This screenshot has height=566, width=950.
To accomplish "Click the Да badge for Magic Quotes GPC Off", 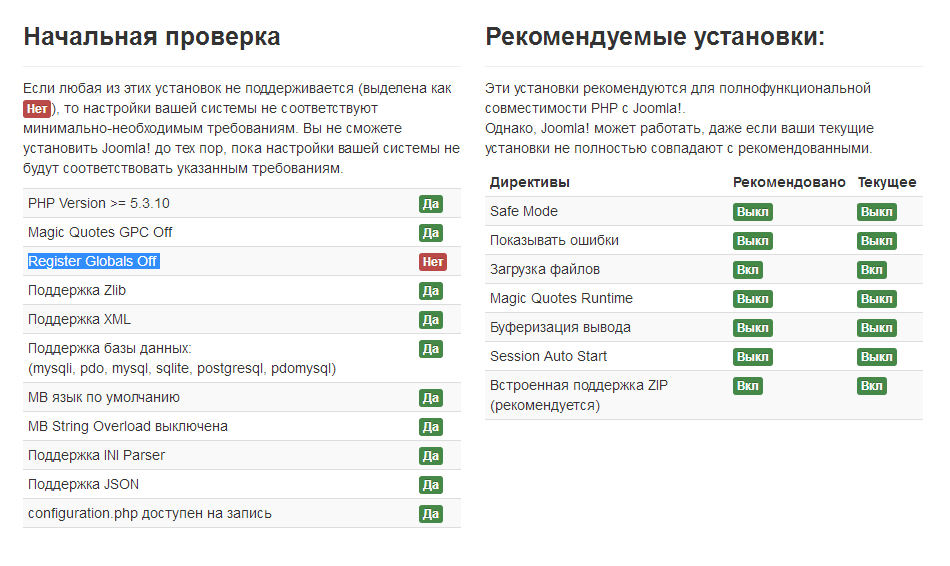I will 431,233.
